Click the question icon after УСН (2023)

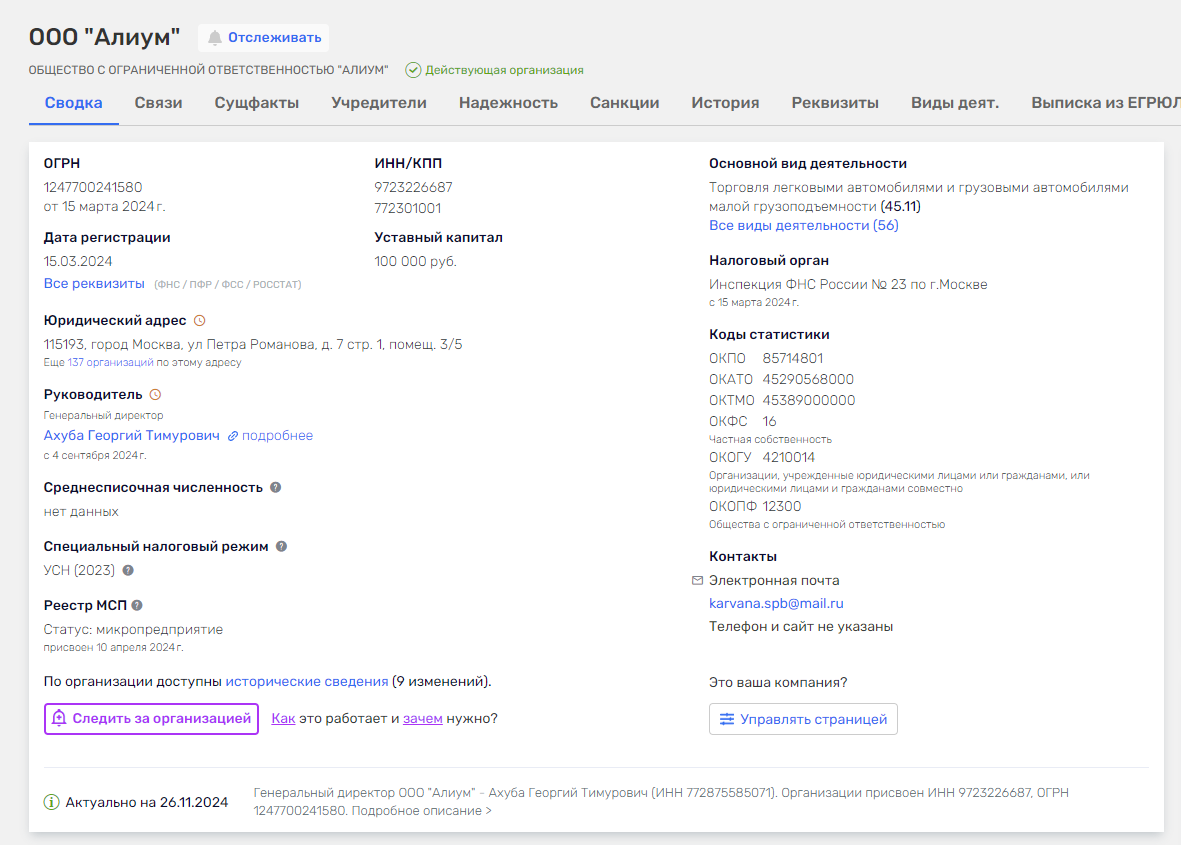tap(128, 570)
